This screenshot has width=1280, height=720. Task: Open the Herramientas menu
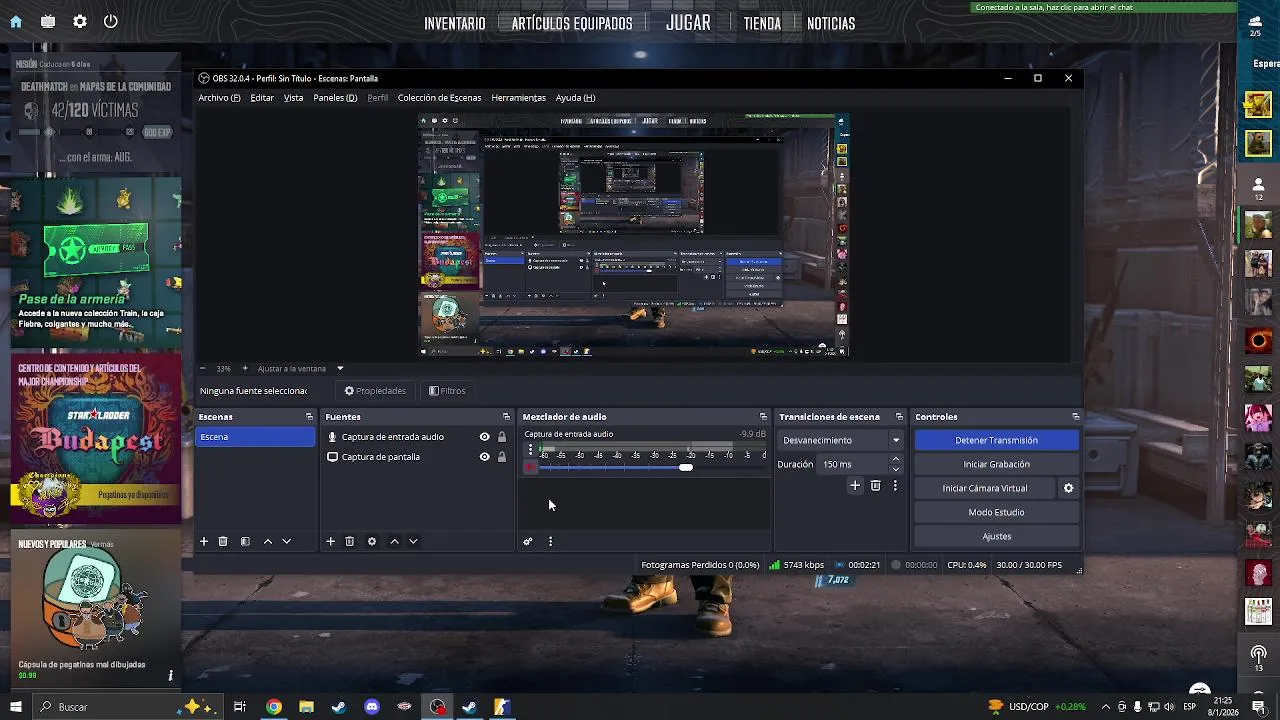tap(518, 98)
